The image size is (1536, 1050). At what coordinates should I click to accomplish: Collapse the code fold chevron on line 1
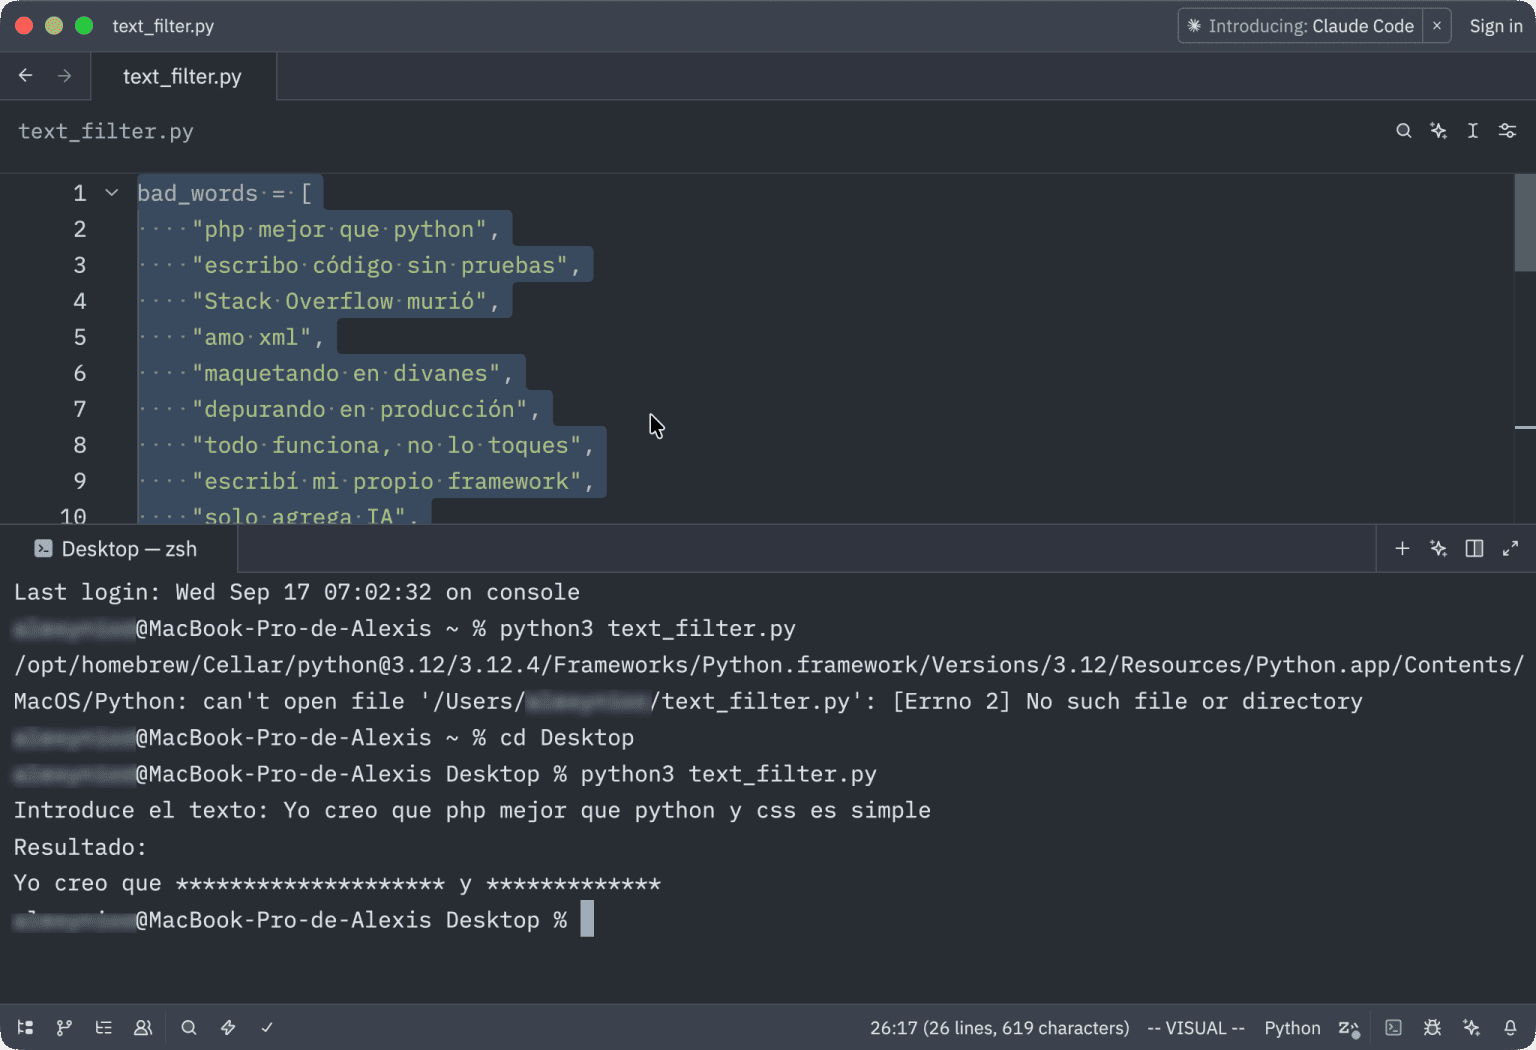coord(111,192)
